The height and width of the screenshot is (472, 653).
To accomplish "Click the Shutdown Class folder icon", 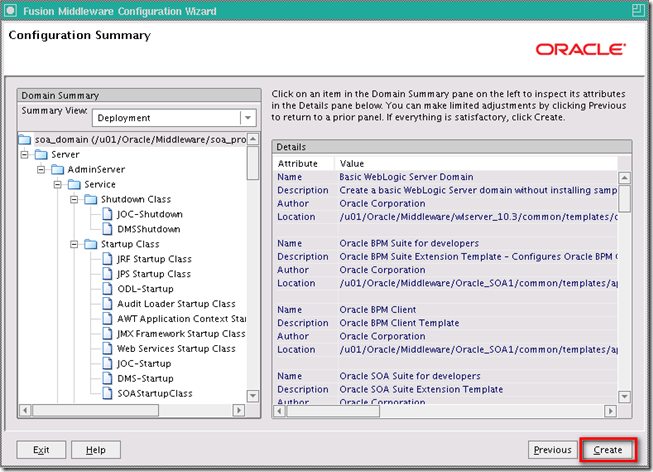I will coord(91,200).
